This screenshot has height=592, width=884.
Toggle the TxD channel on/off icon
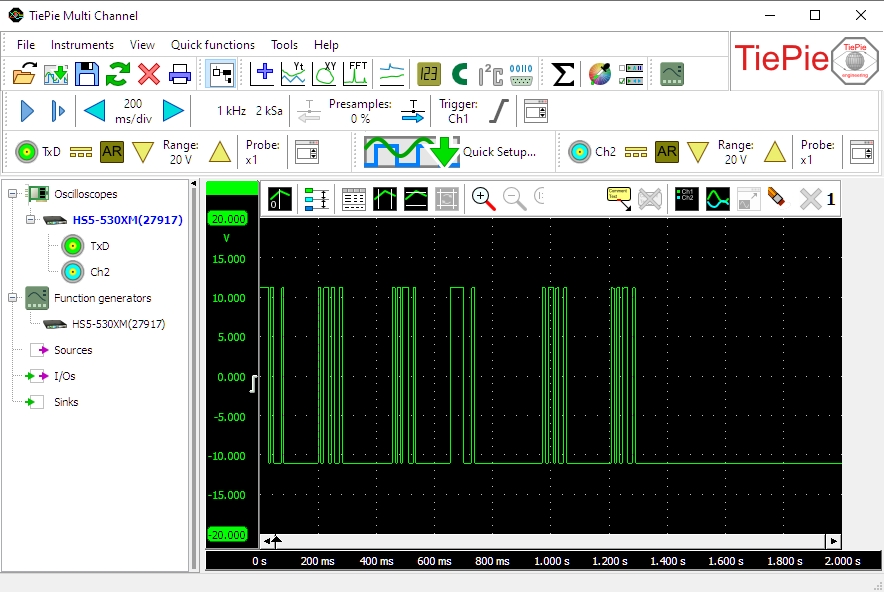(27, 152)
